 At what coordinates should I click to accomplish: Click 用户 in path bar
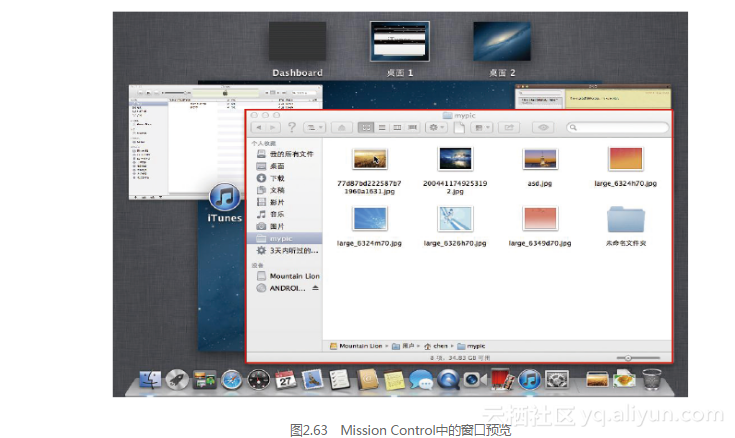pos(404,346)
